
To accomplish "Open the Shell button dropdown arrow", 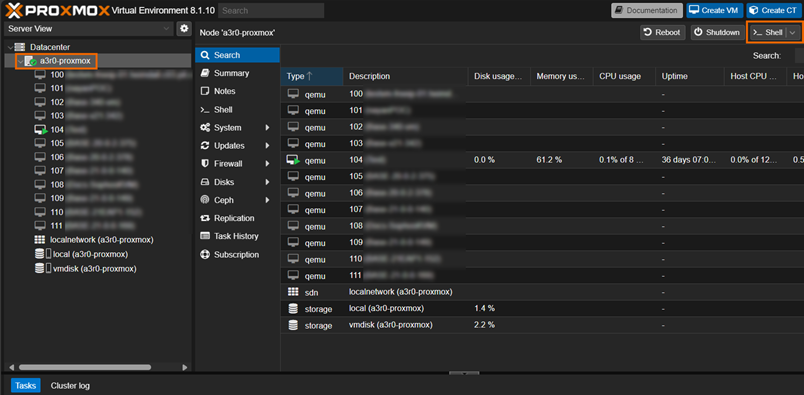I will 793,32.
